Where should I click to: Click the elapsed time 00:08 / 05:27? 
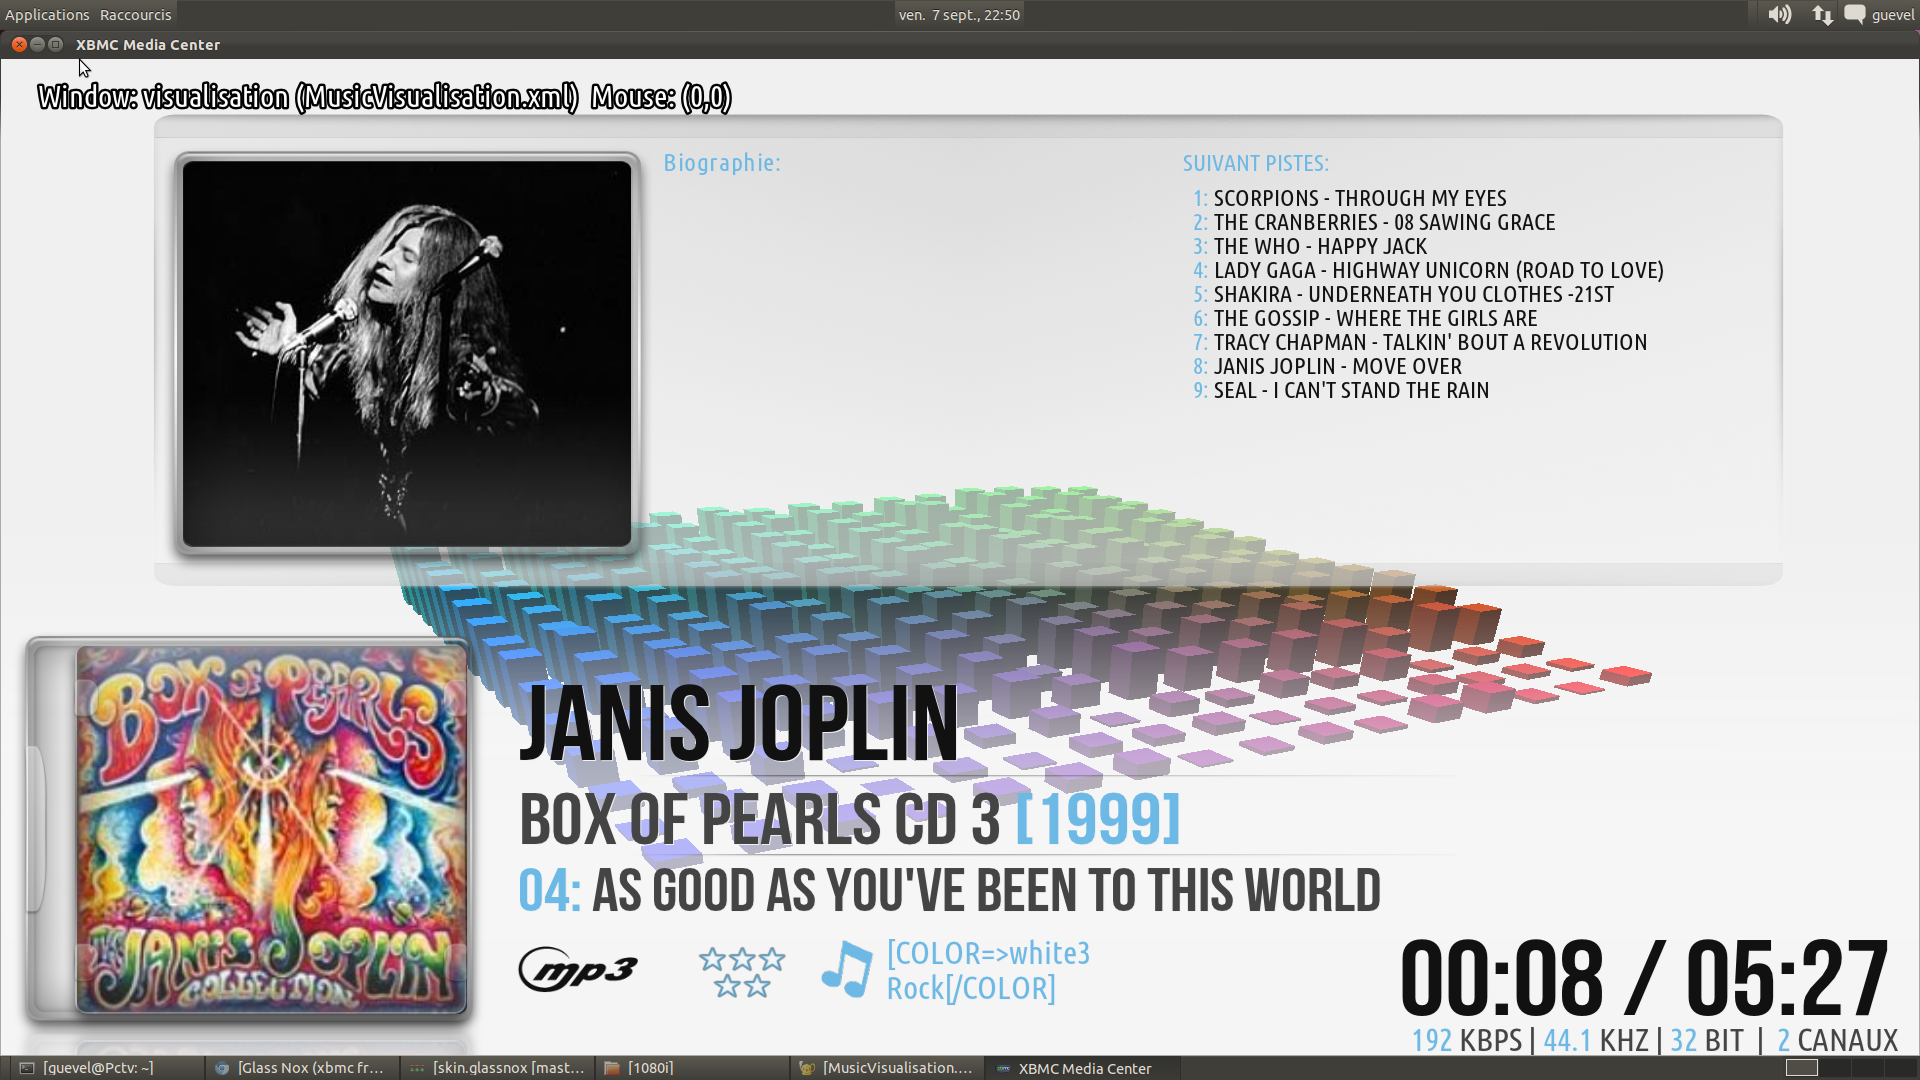point(1644,978)
